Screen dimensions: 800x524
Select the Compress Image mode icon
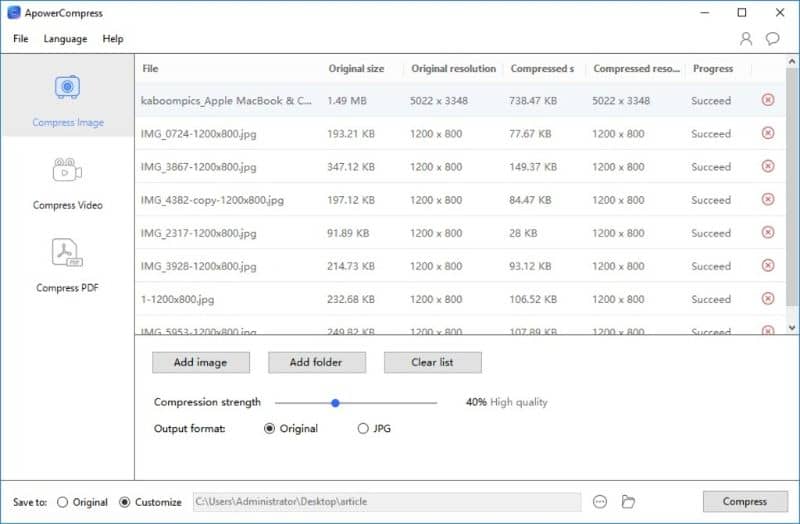click(67, 87)
